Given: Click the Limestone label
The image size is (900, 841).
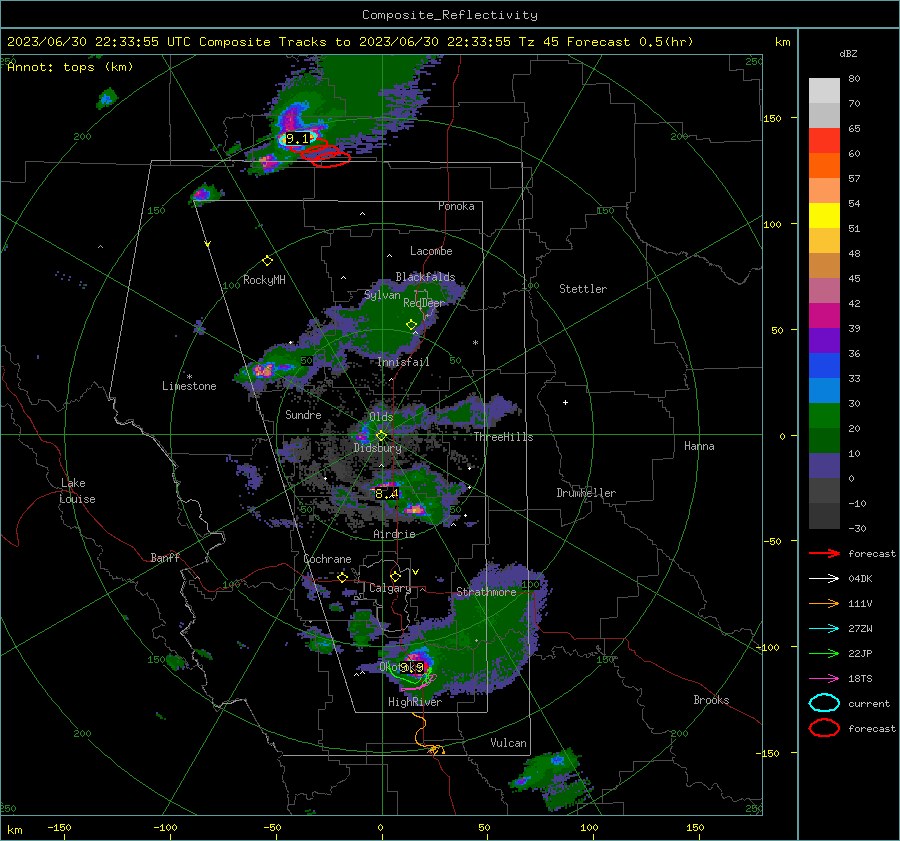Looking at the screenshot, I should coord(189,386).
